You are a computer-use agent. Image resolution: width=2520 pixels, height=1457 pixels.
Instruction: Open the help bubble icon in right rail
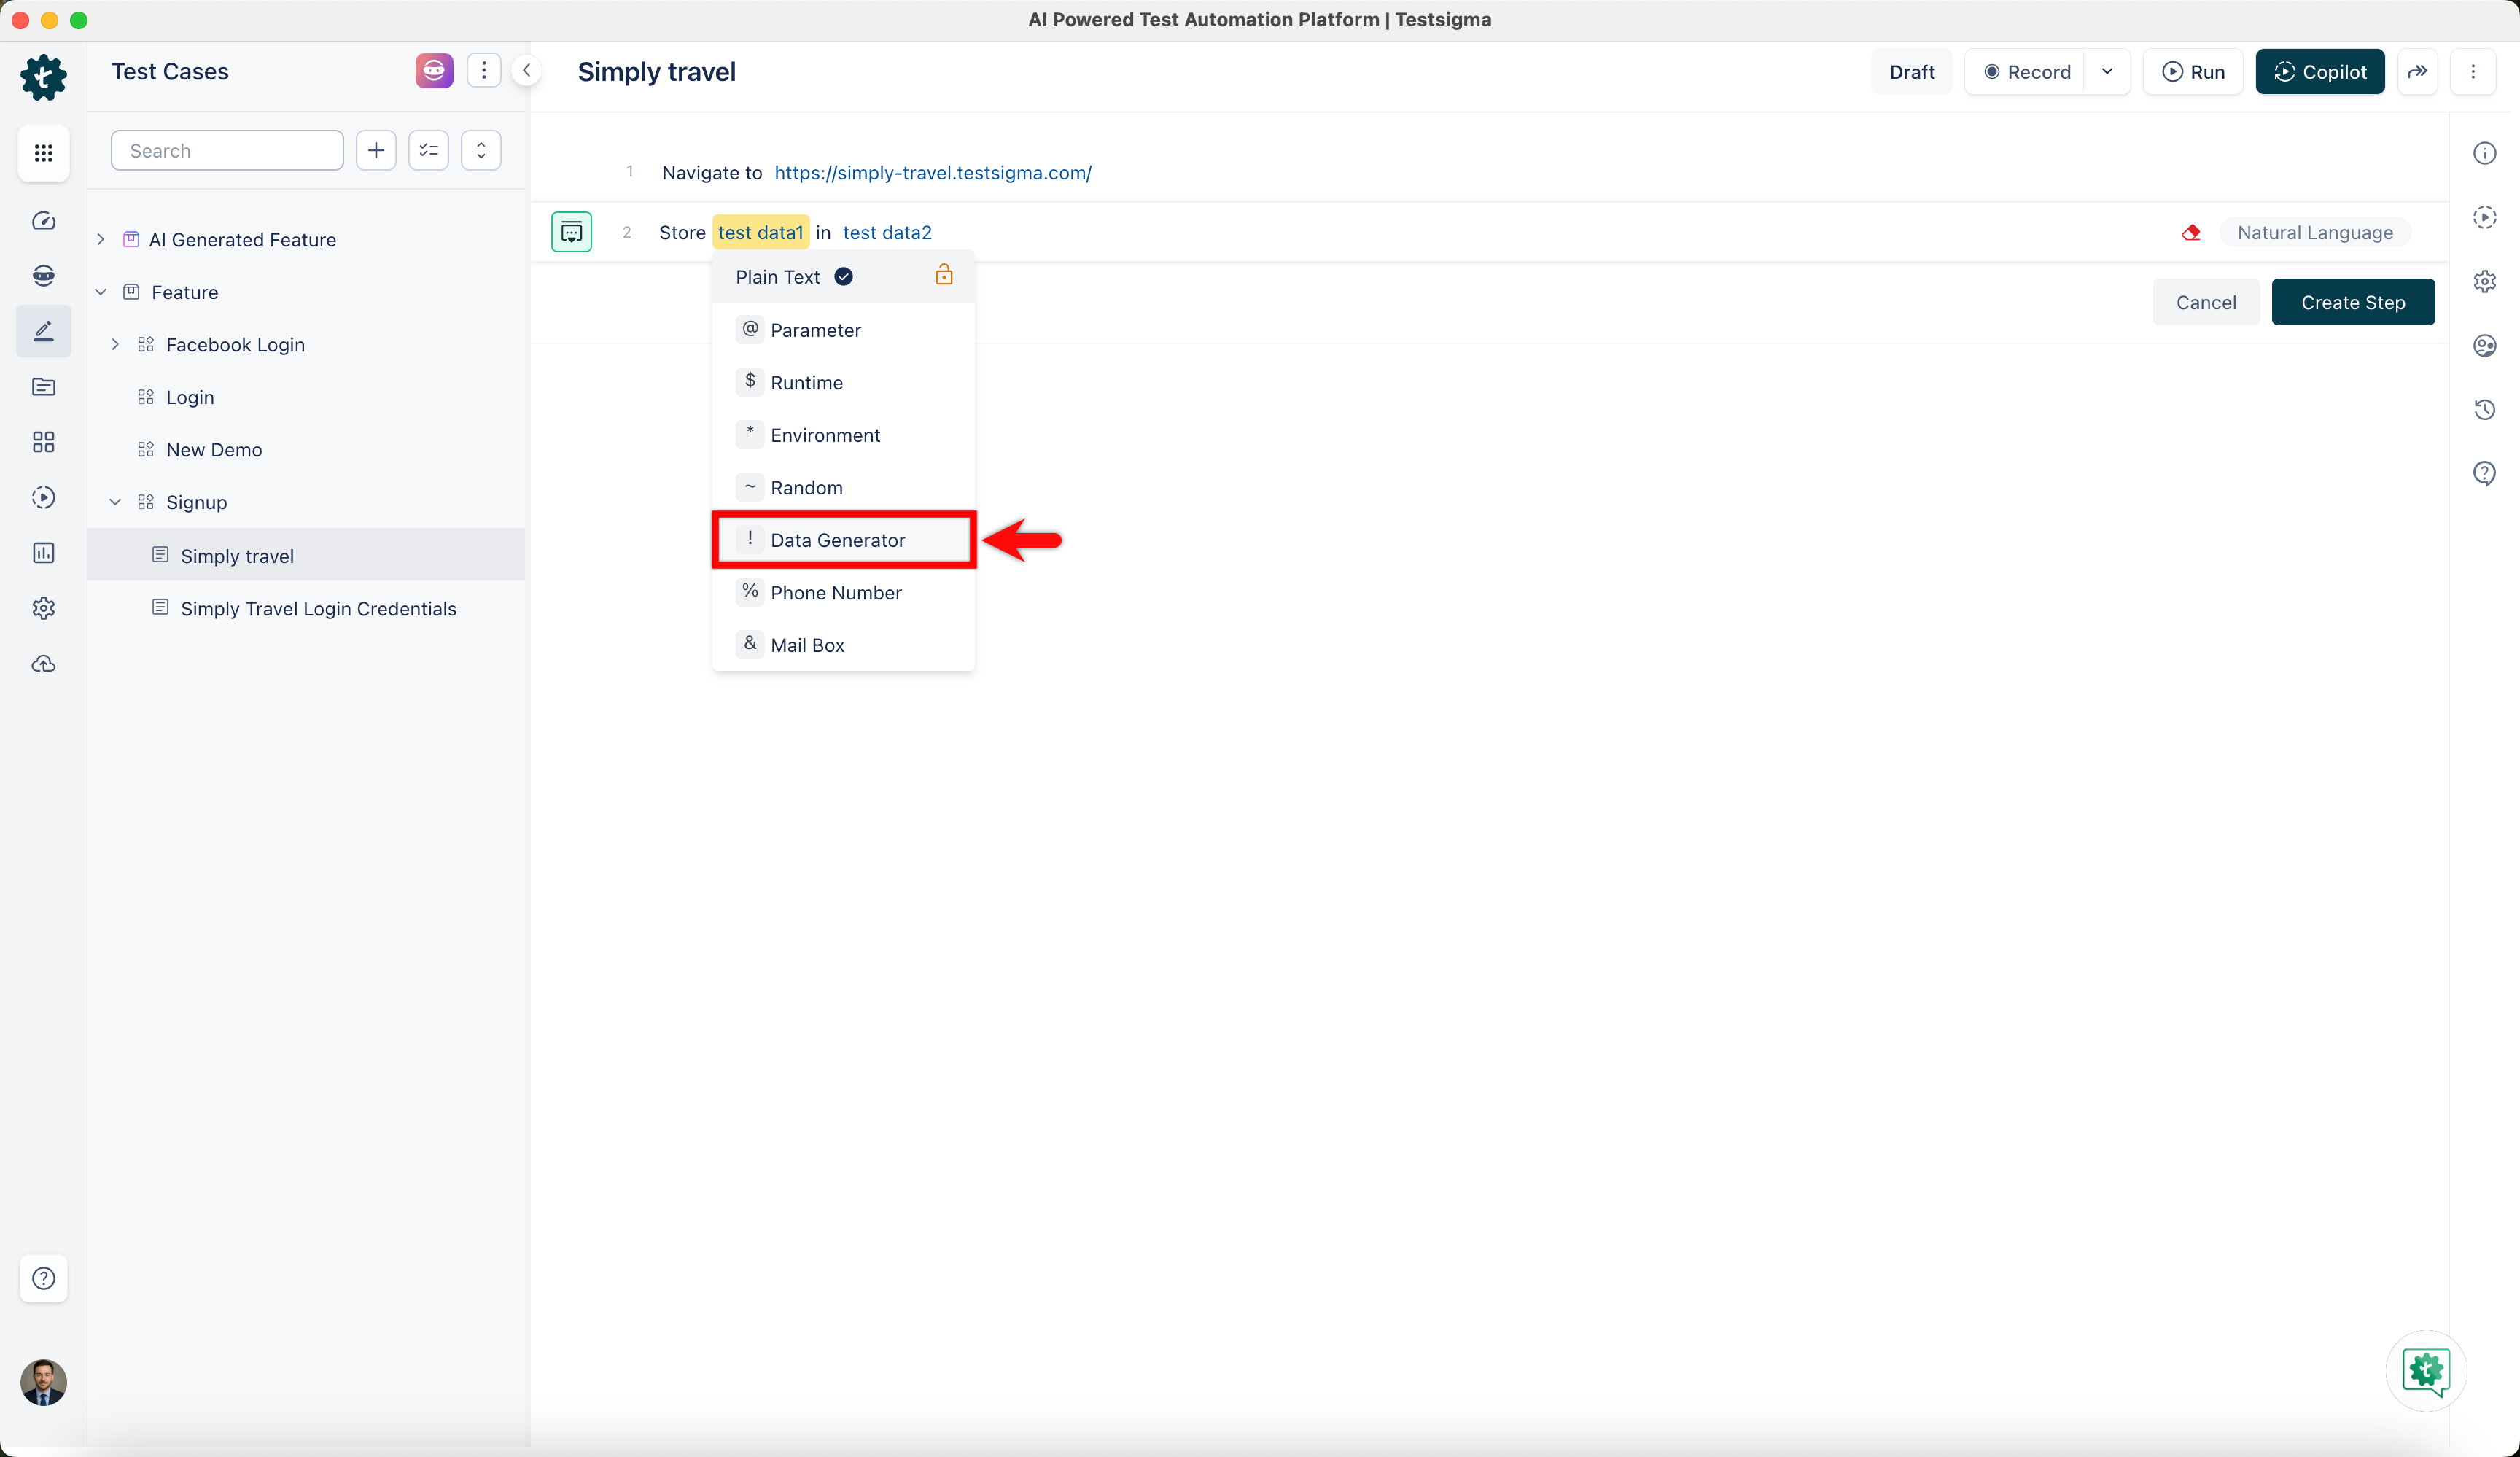pyautogui.click(x=2485, y=474)
